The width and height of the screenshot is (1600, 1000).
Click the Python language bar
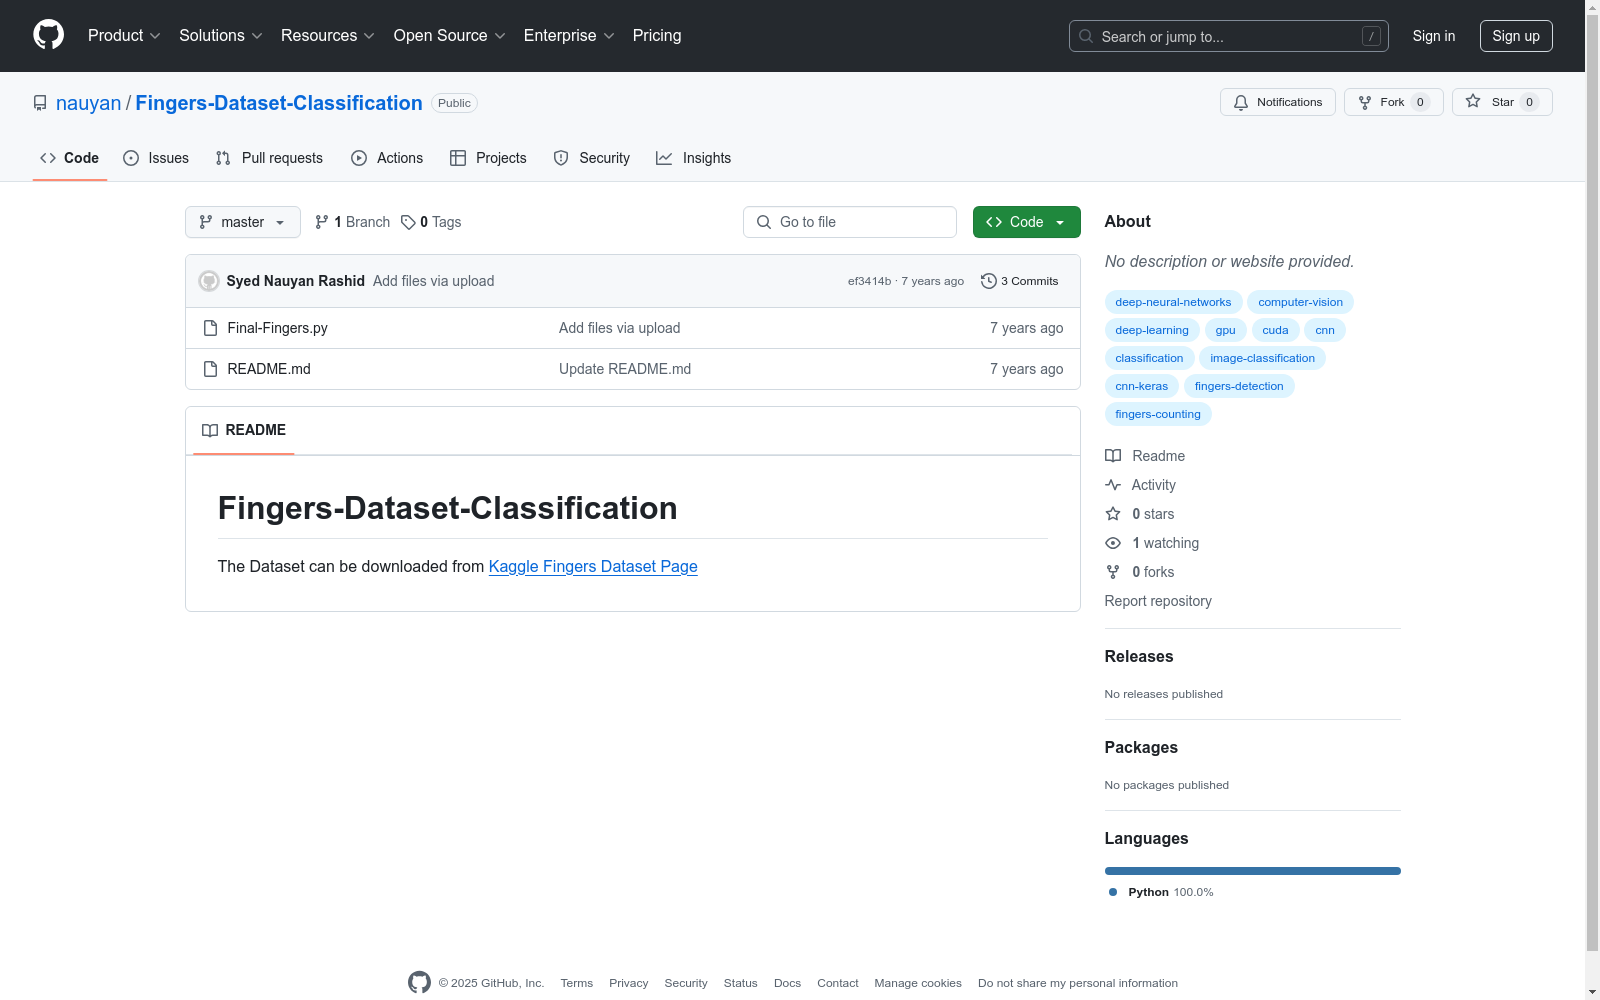[1253, 871]
